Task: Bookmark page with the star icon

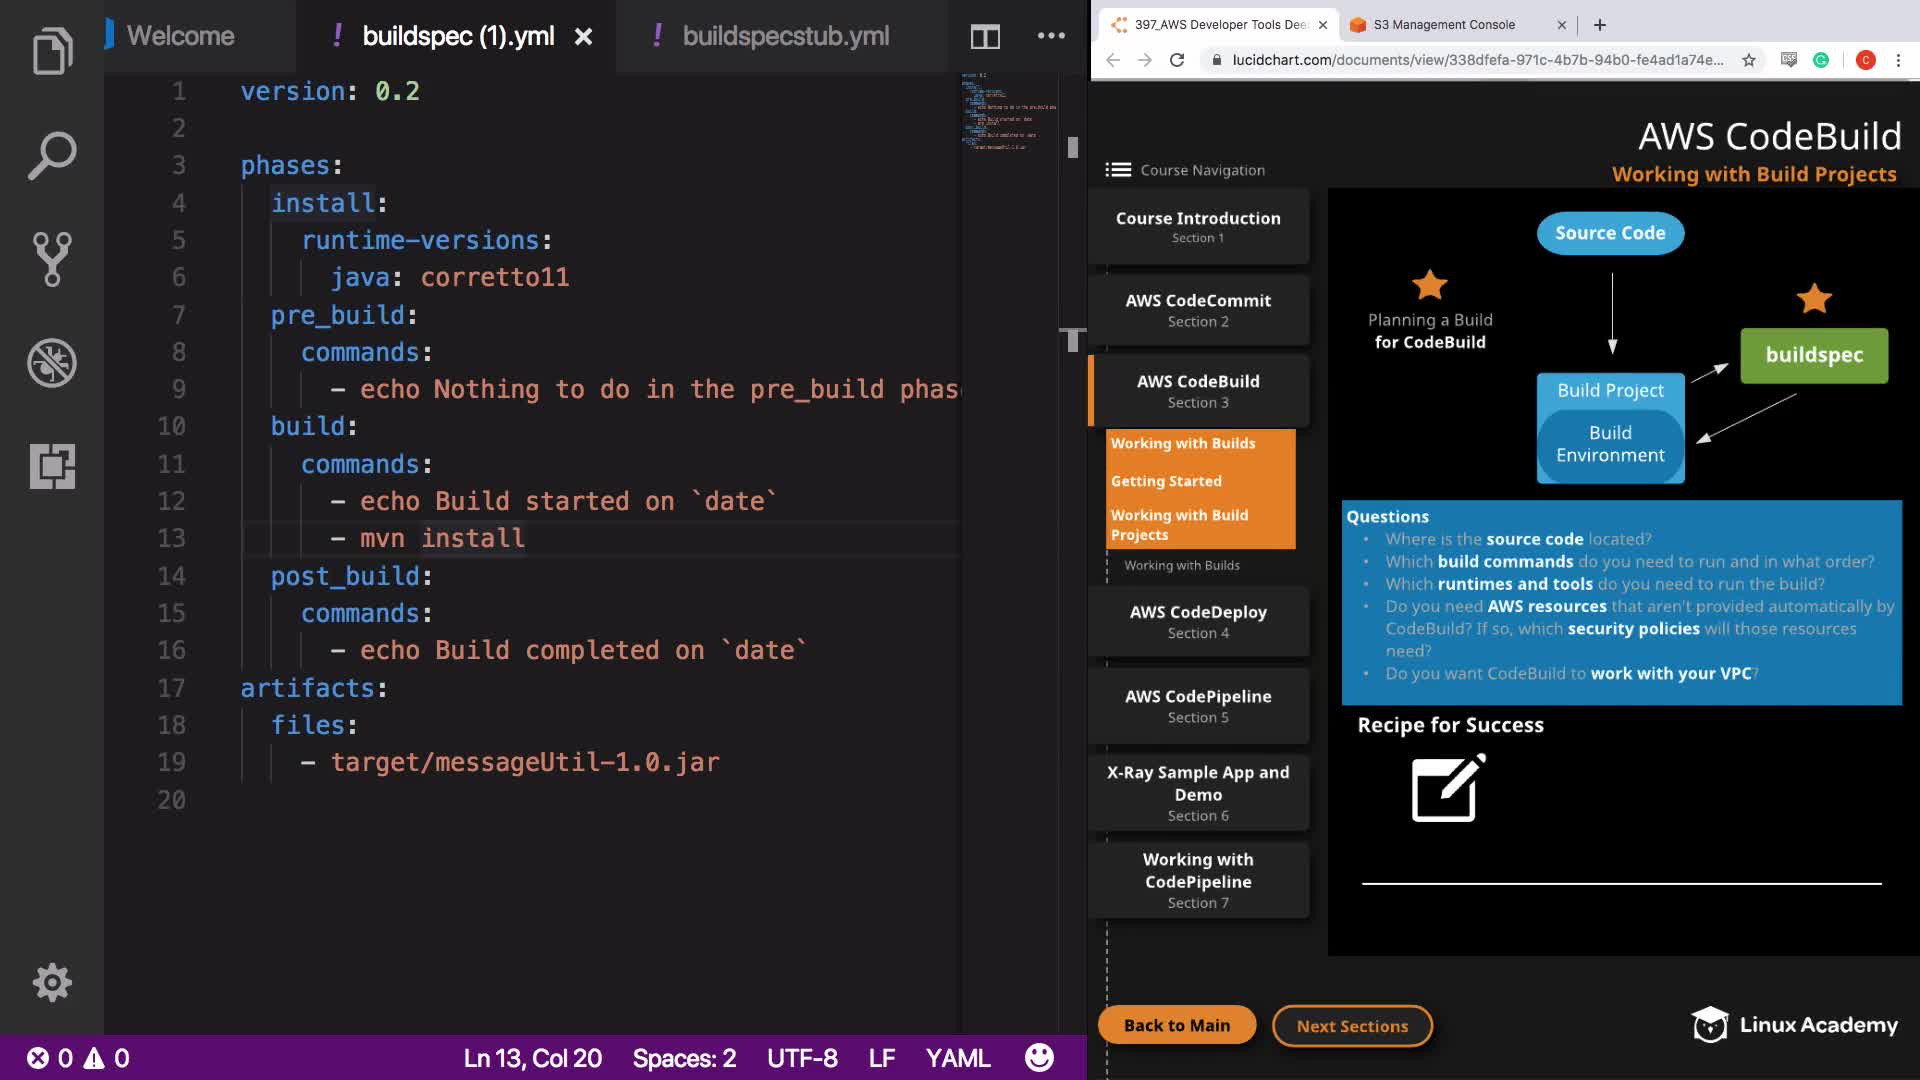Action: tap(1749, 60)
